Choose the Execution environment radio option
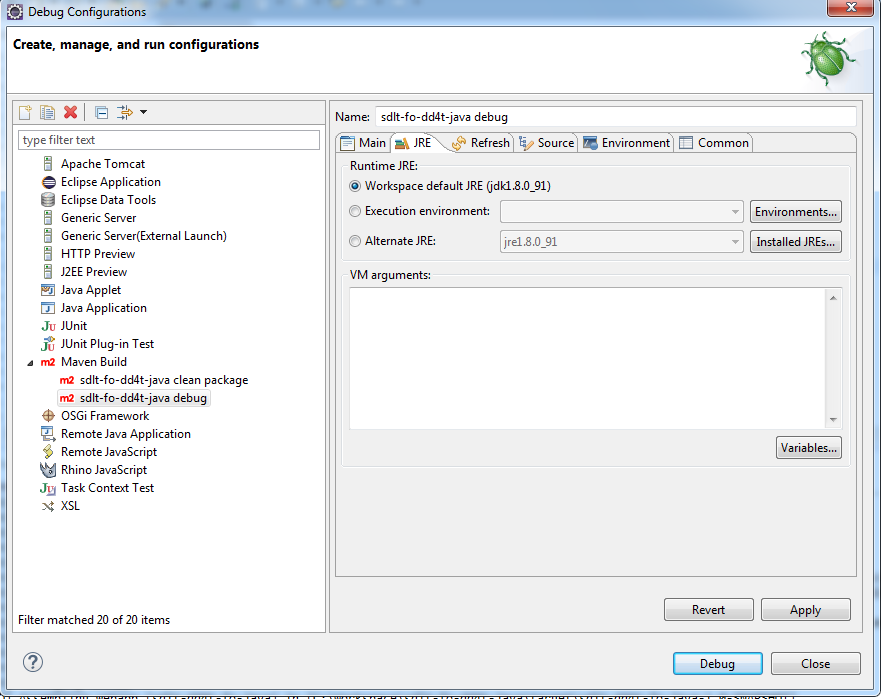The width and height of the screenshot is (881, 699). coord(355,211)
